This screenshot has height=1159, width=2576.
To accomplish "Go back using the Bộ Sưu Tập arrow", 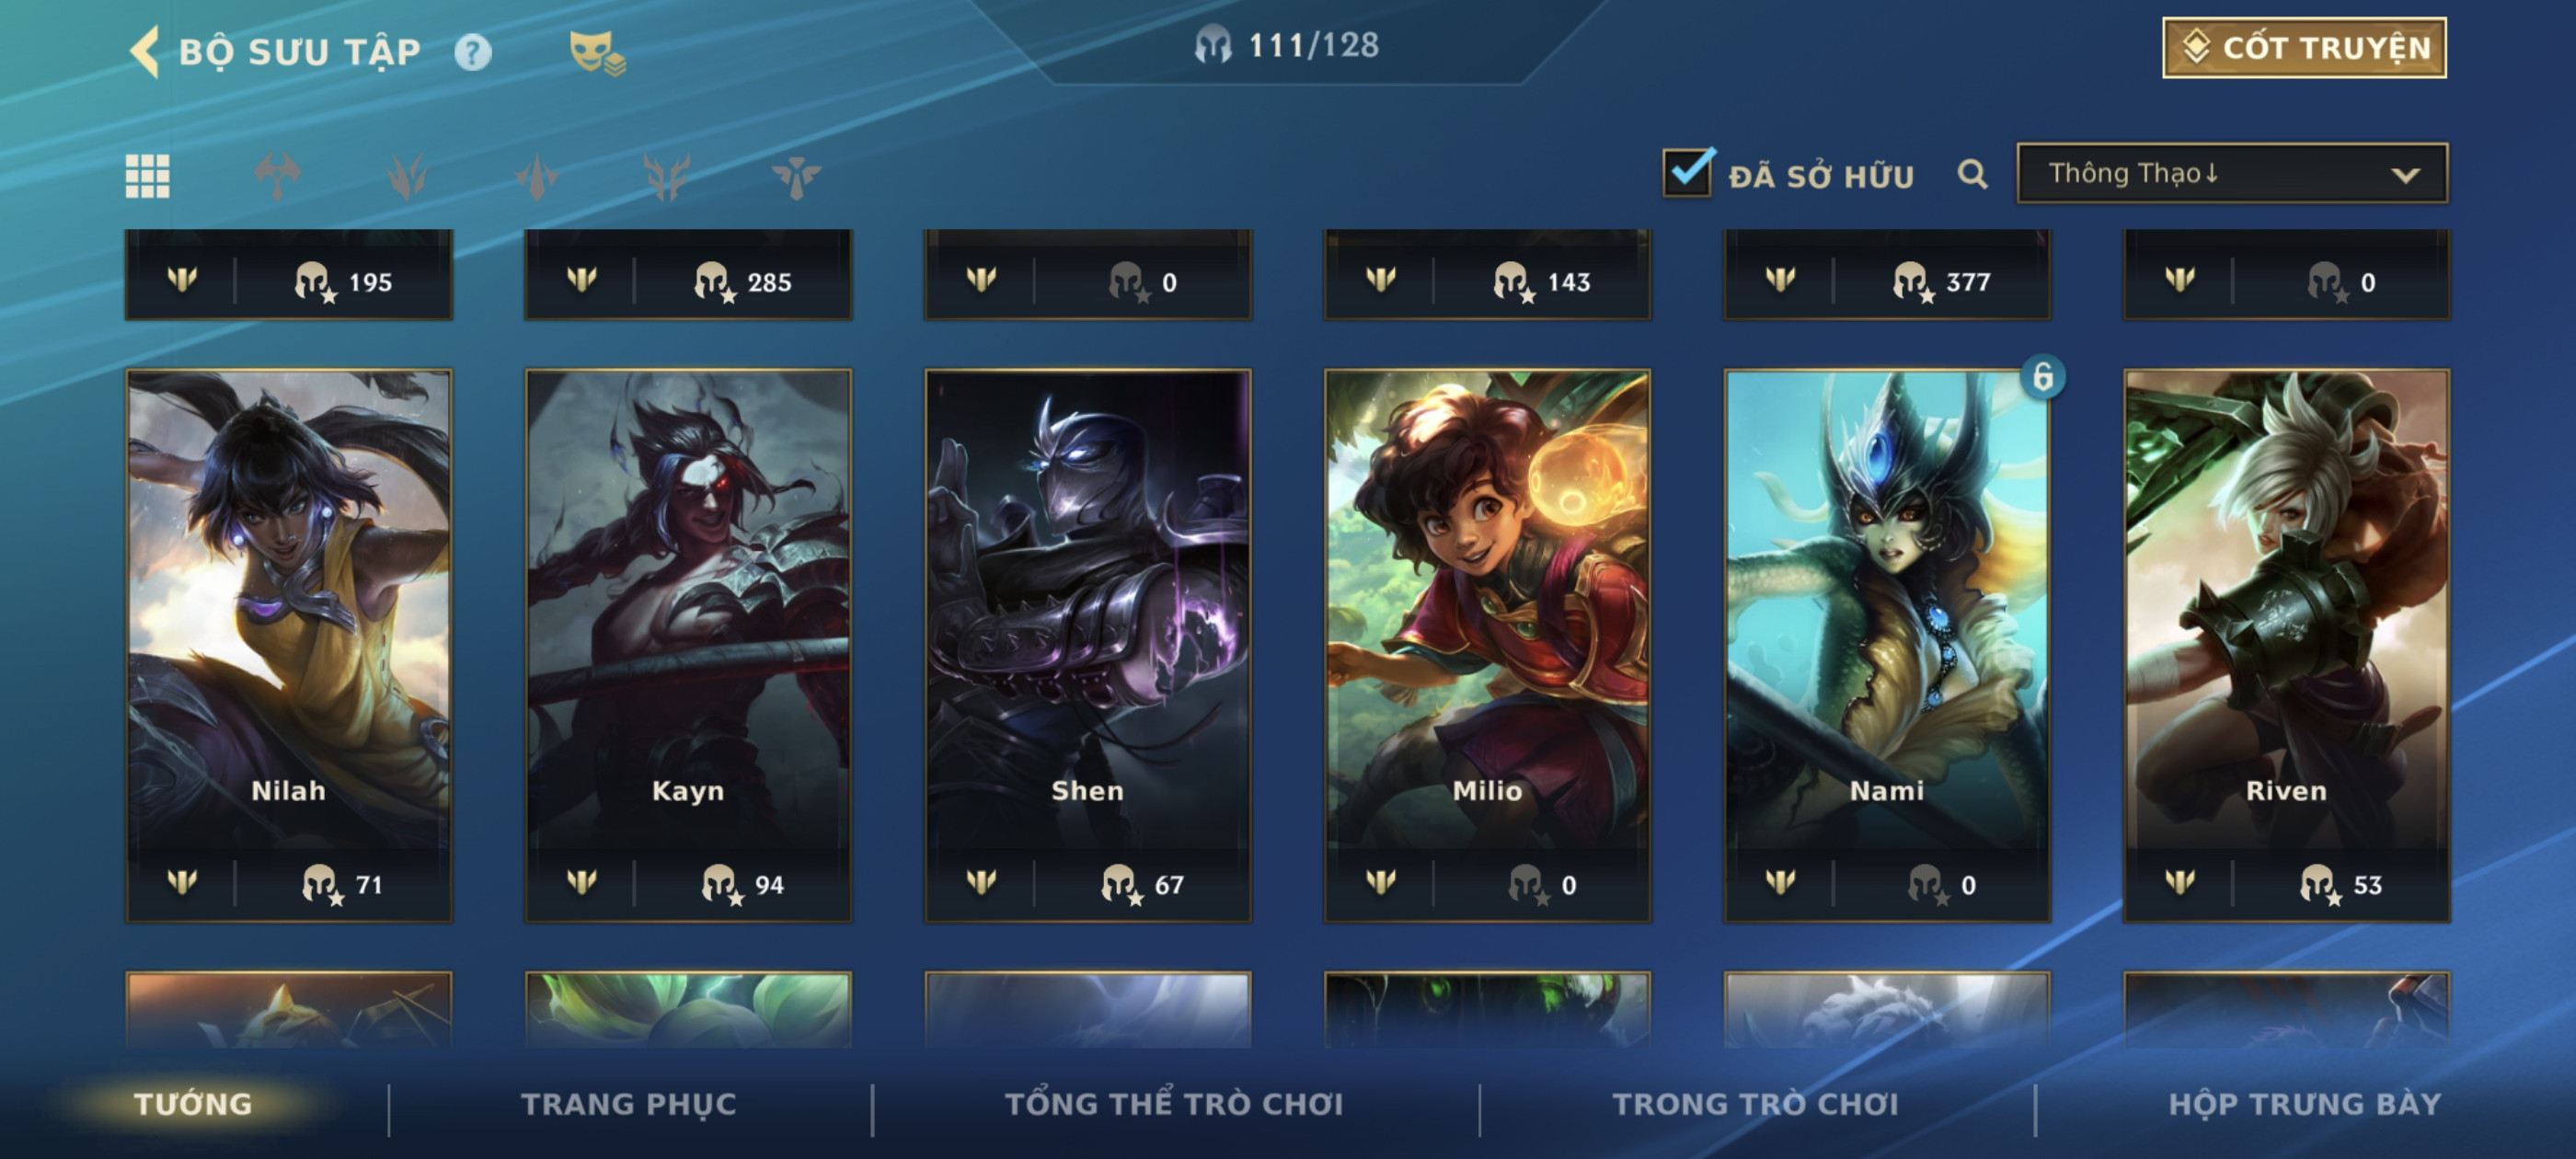I will point(145,52).
